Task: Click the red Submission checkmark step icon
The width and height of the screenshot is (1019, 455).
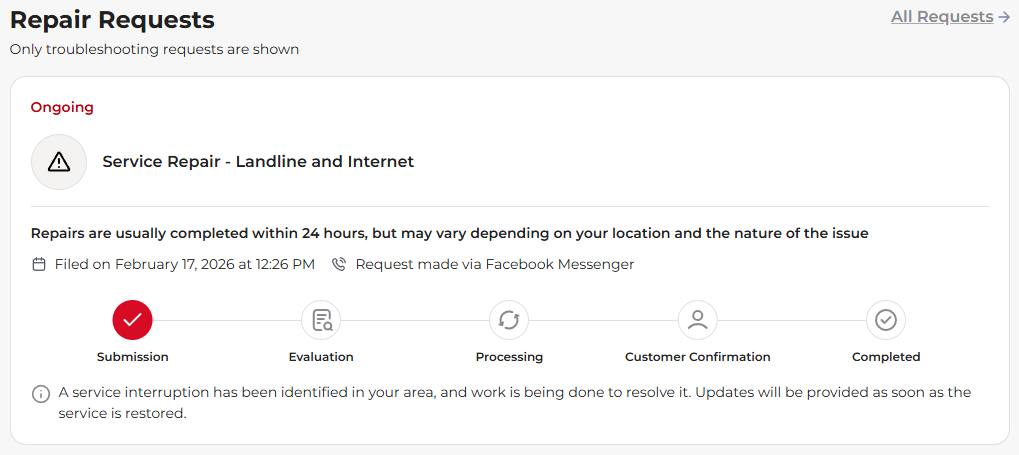Action: point(132,320)
